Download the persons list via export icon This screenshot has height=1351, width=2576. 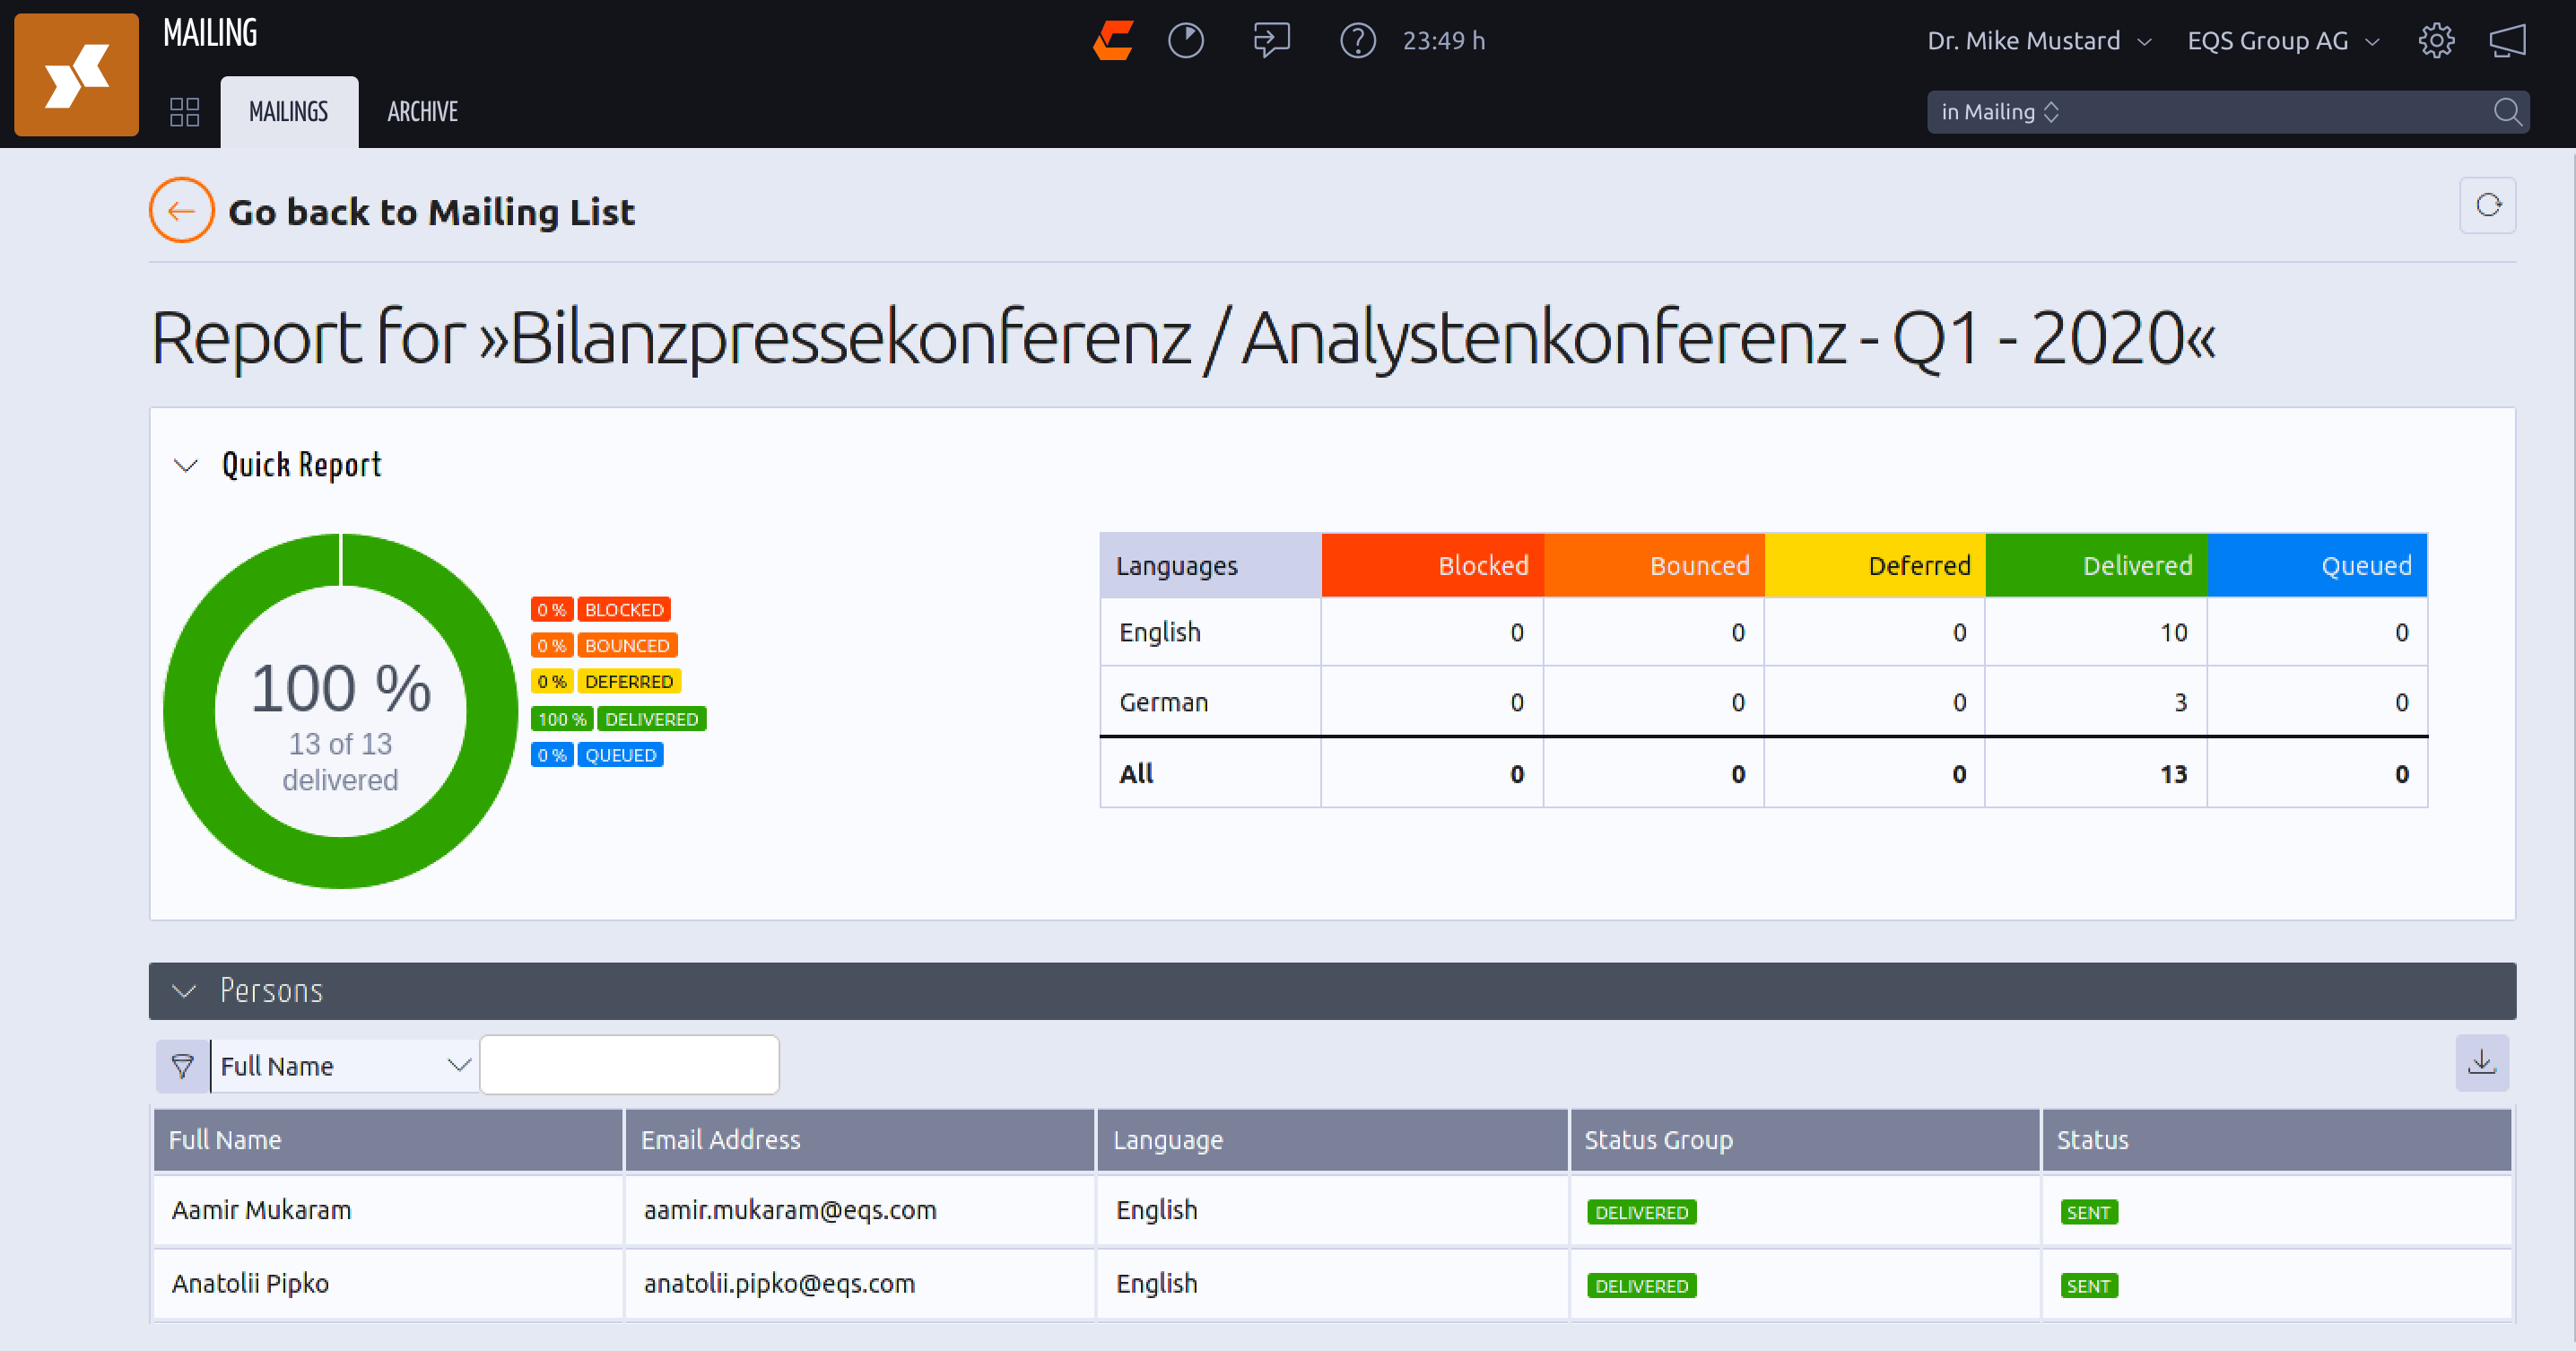click(x=2481, y=1062)
